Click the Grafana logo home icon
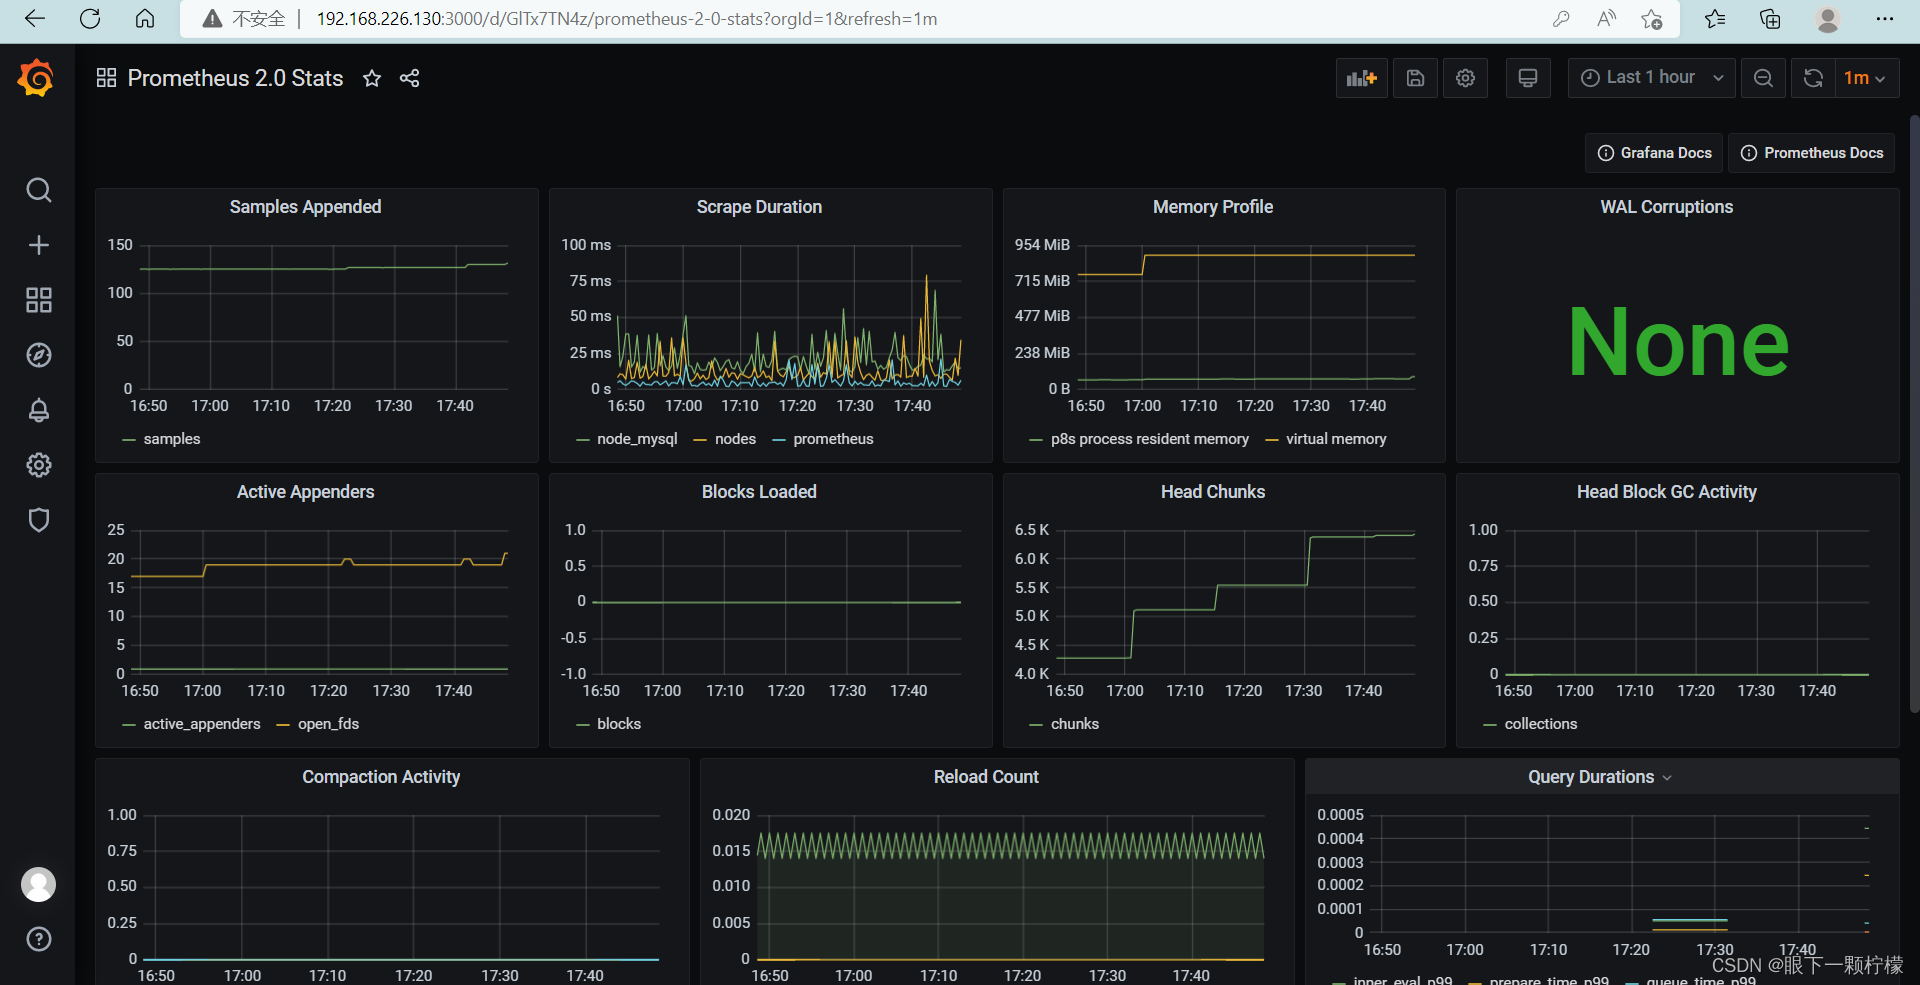This screenshot has width=1920, height=985. click(x=36, y=78)
